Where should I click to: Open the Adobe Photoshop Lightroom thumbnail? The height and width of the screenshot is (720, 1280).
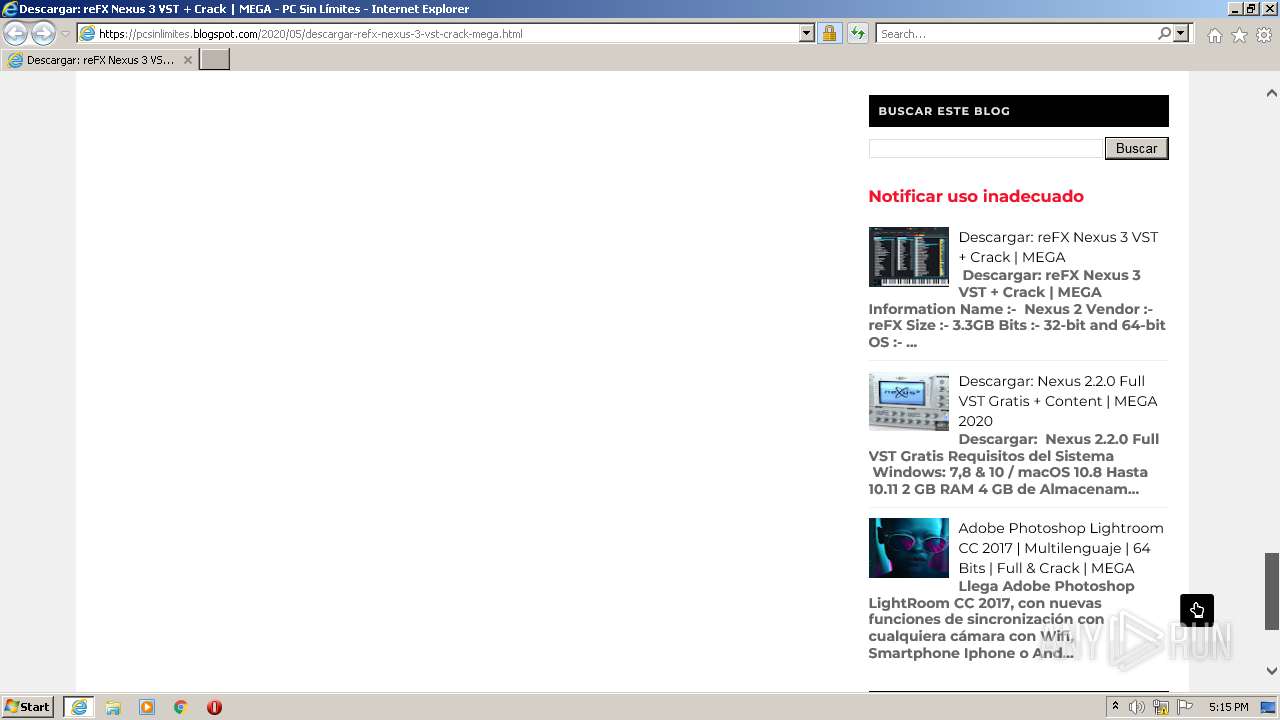click(x=908, y=548)
